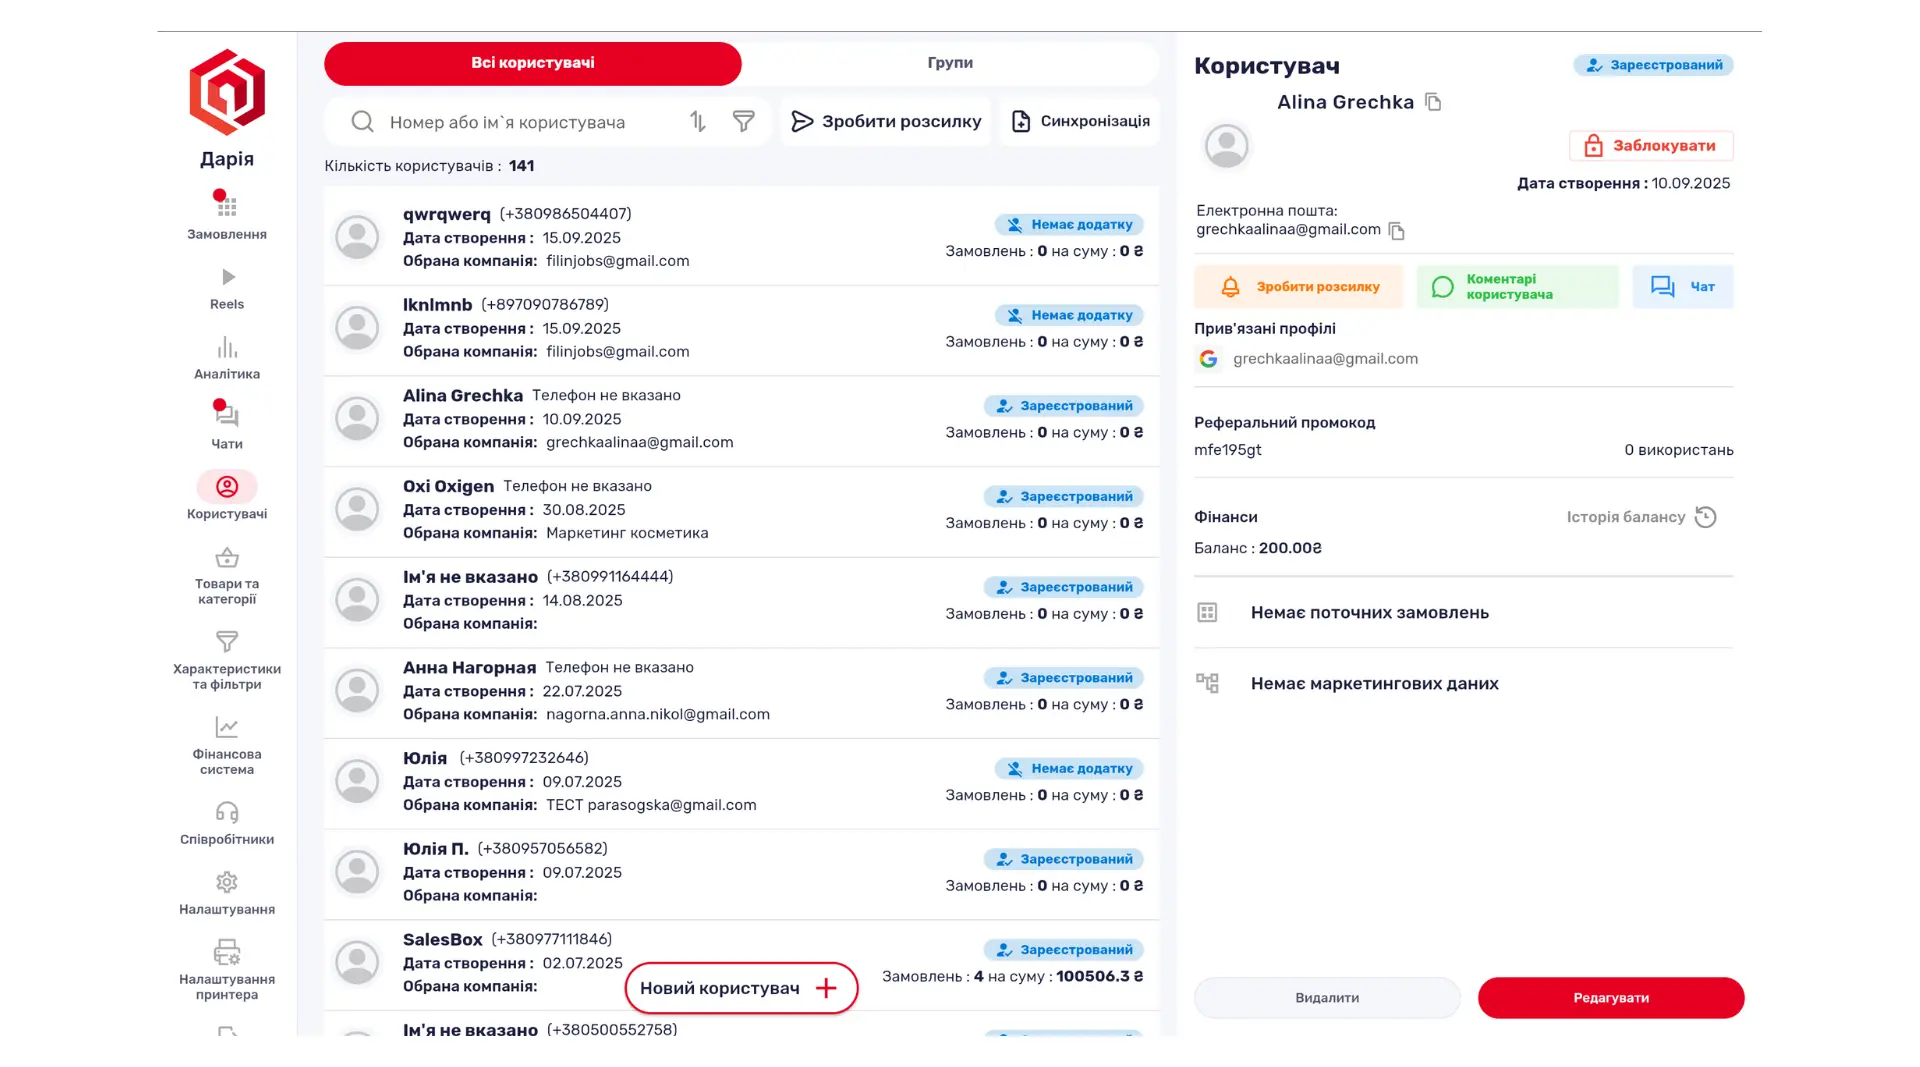Add a Новий користувач
1920x1067 pixels.
pos(741,988)
